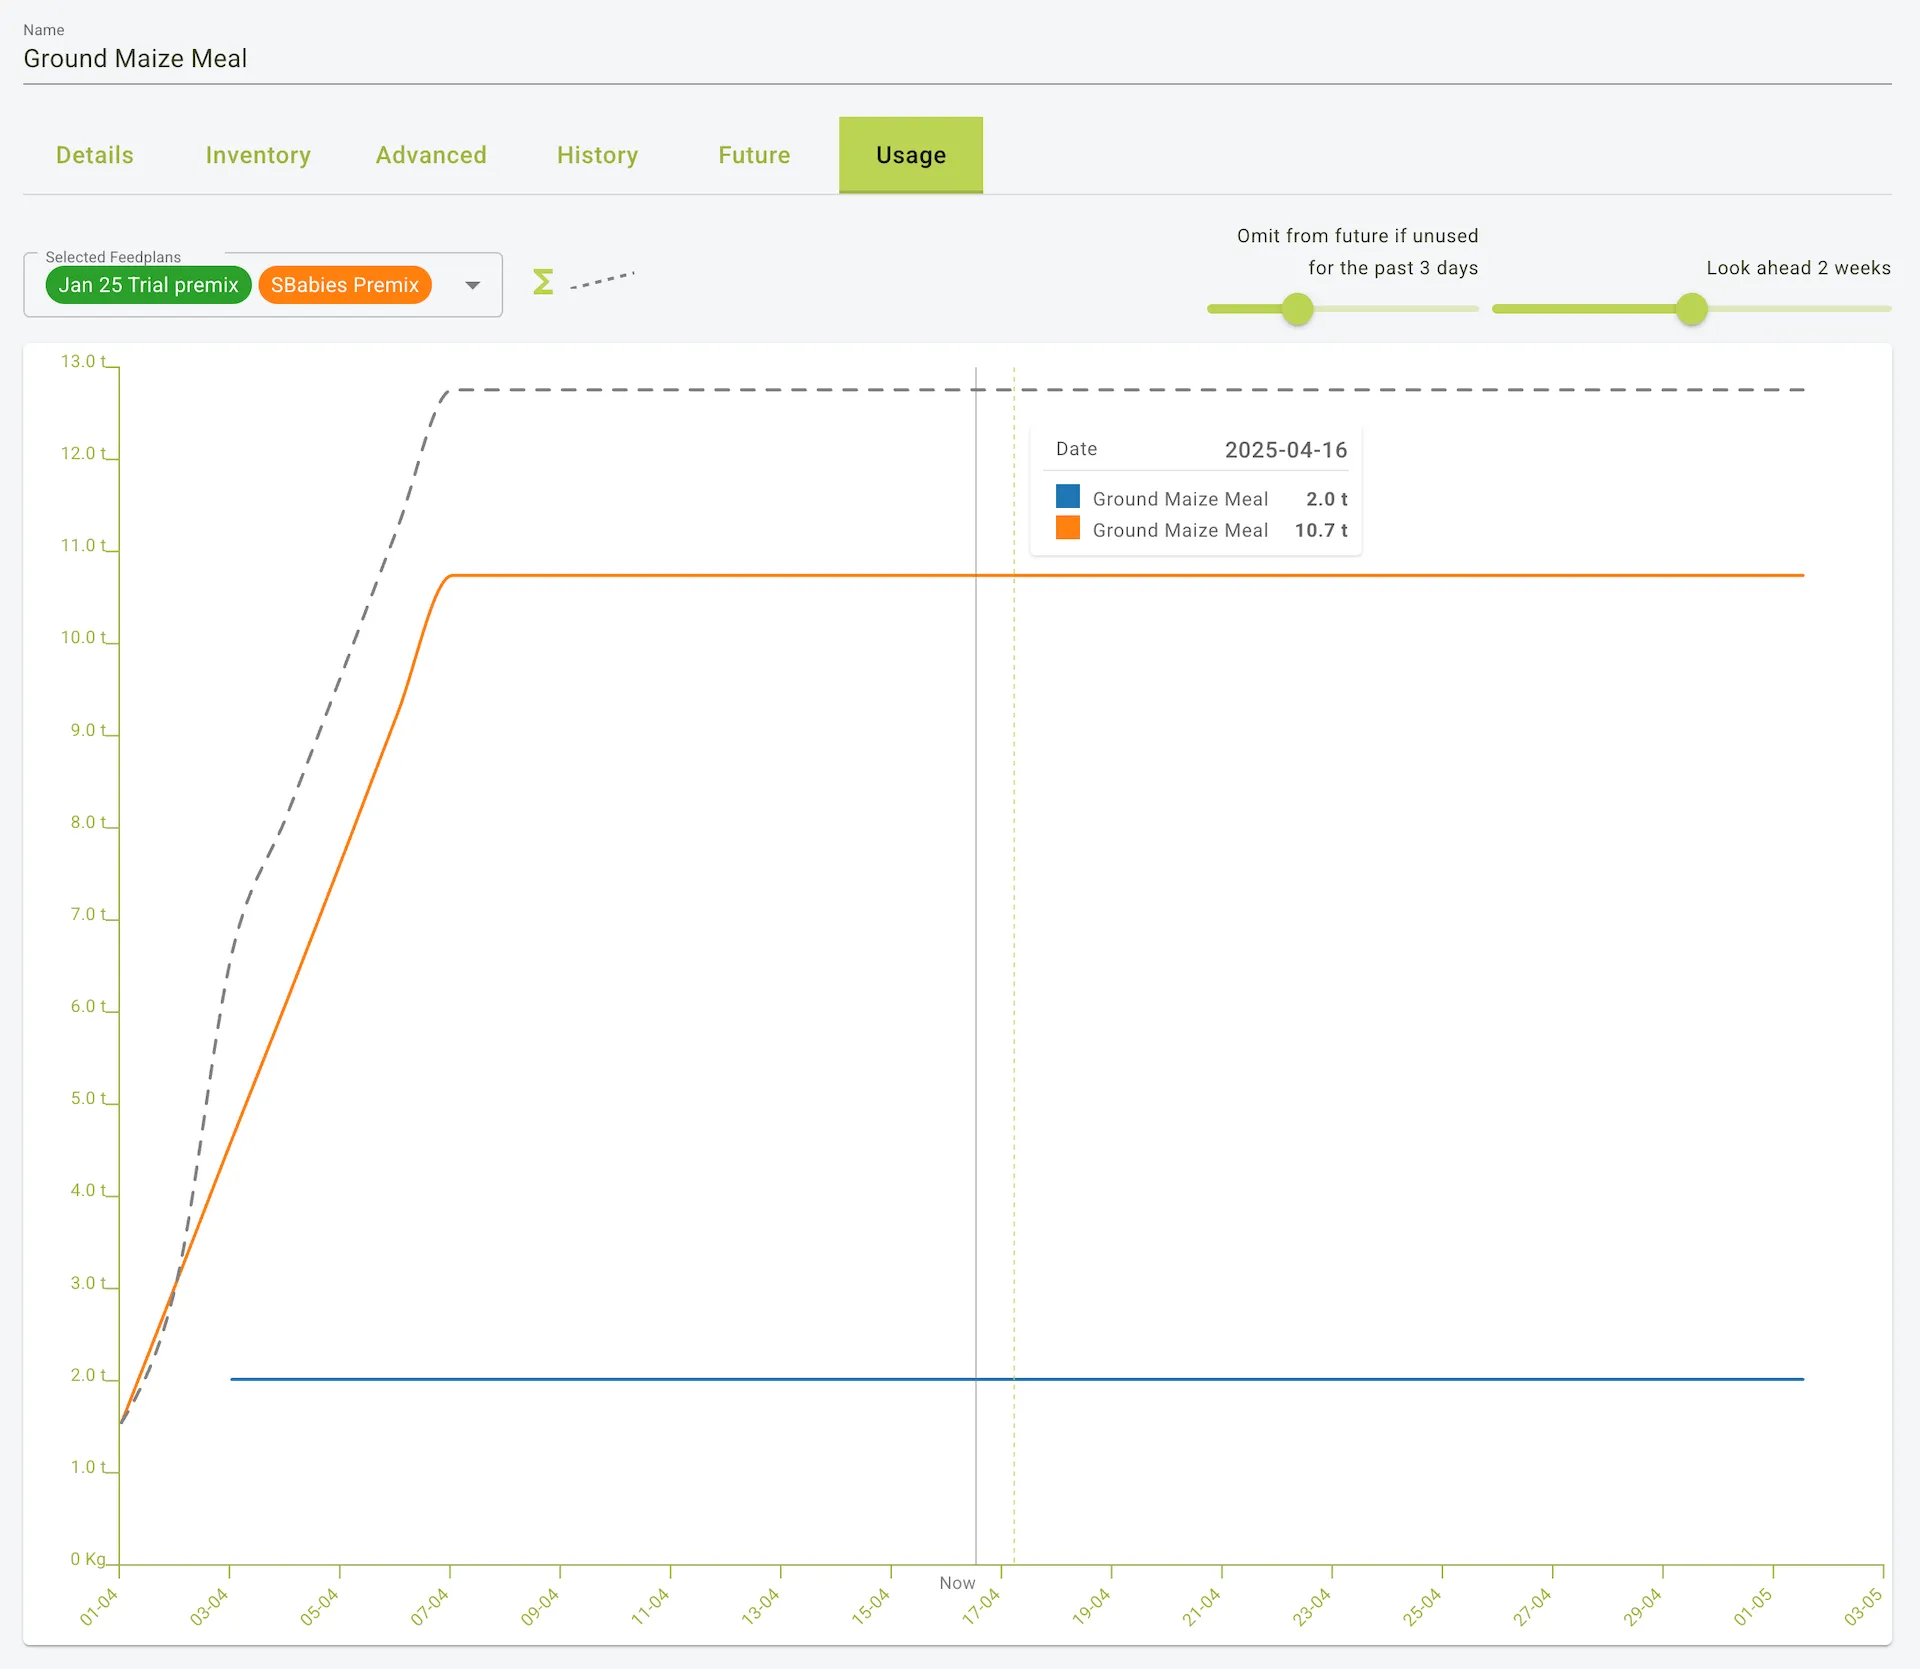Open the Advanced tab
This screenshot has width=1920, height=1669.
(431, 155)
